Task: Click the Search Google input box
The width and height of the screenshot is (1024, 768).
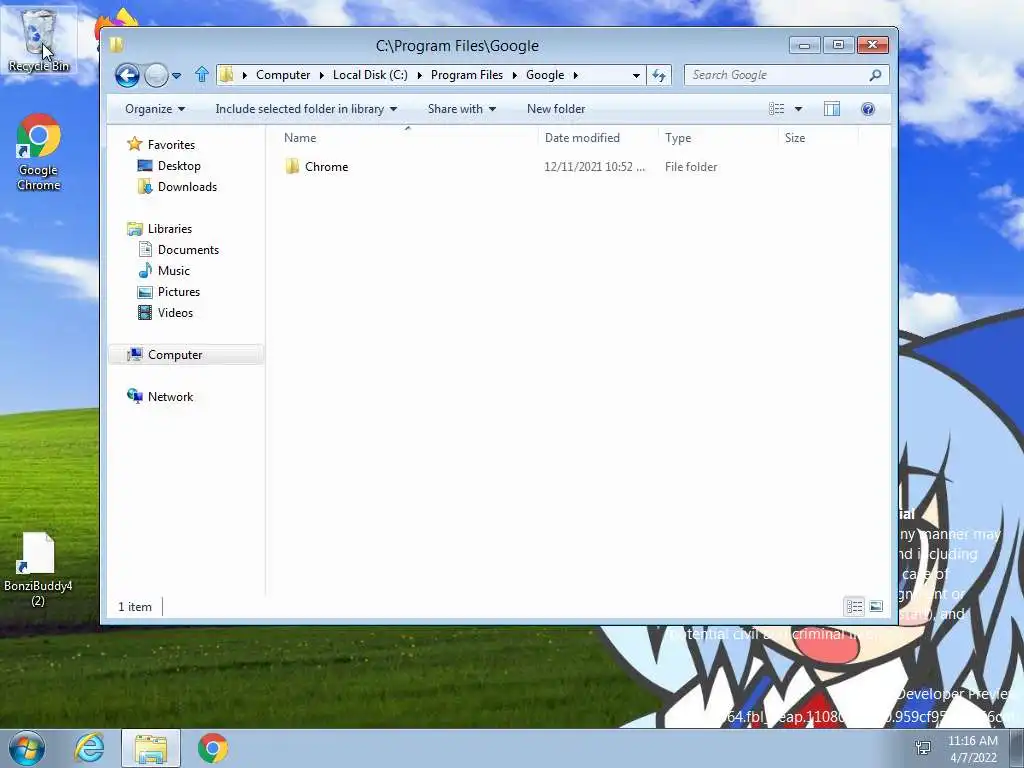Action: pos(777,75)
